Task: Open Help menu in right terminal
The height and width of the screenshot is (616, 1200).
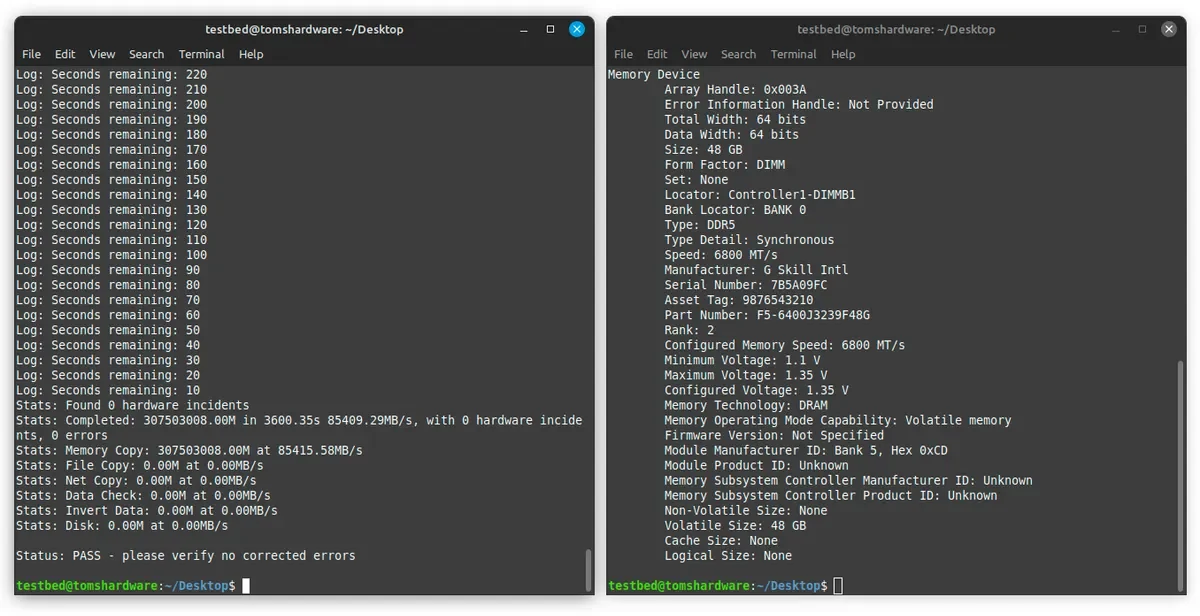Action: (x=843, y=54)
